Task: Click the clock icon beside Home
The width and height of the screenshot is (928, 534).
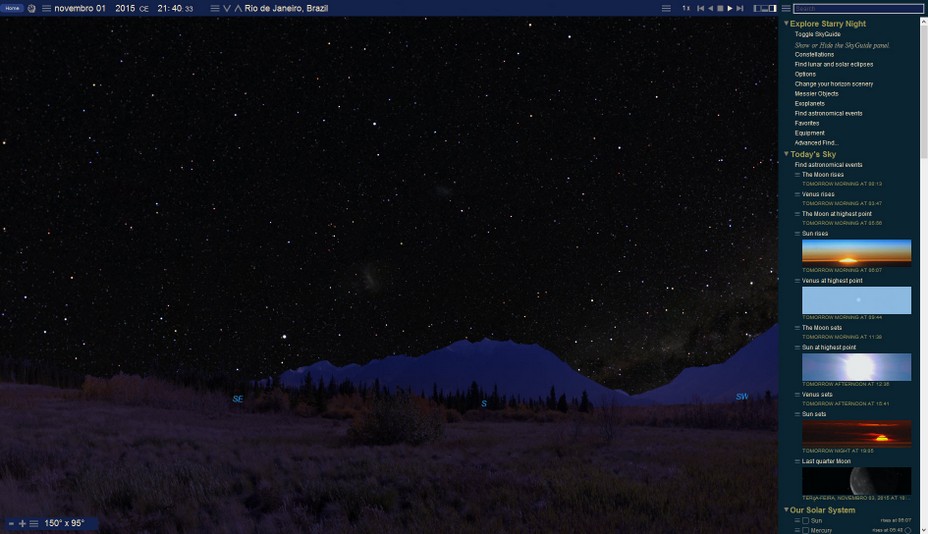Action: click(x=31, y=8)
